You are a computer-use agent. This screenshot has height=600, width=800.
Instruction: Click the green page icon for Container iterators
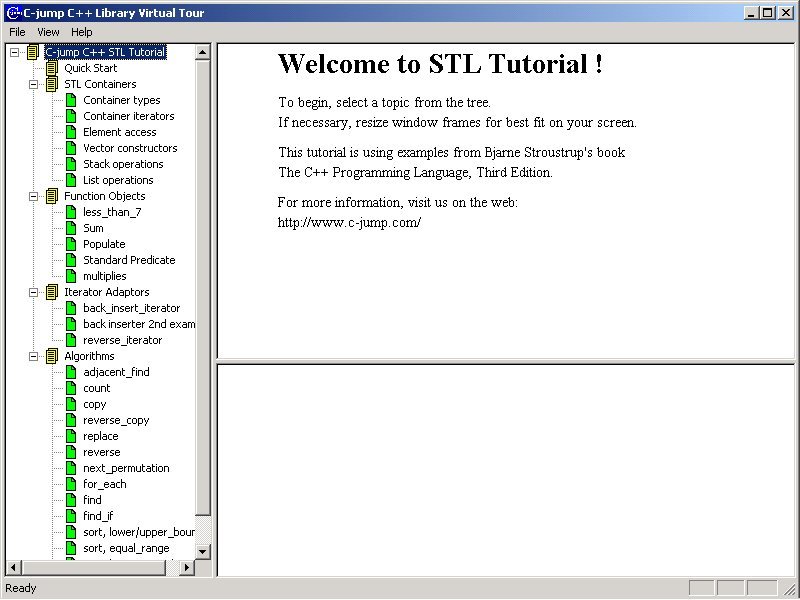point(71,116)
